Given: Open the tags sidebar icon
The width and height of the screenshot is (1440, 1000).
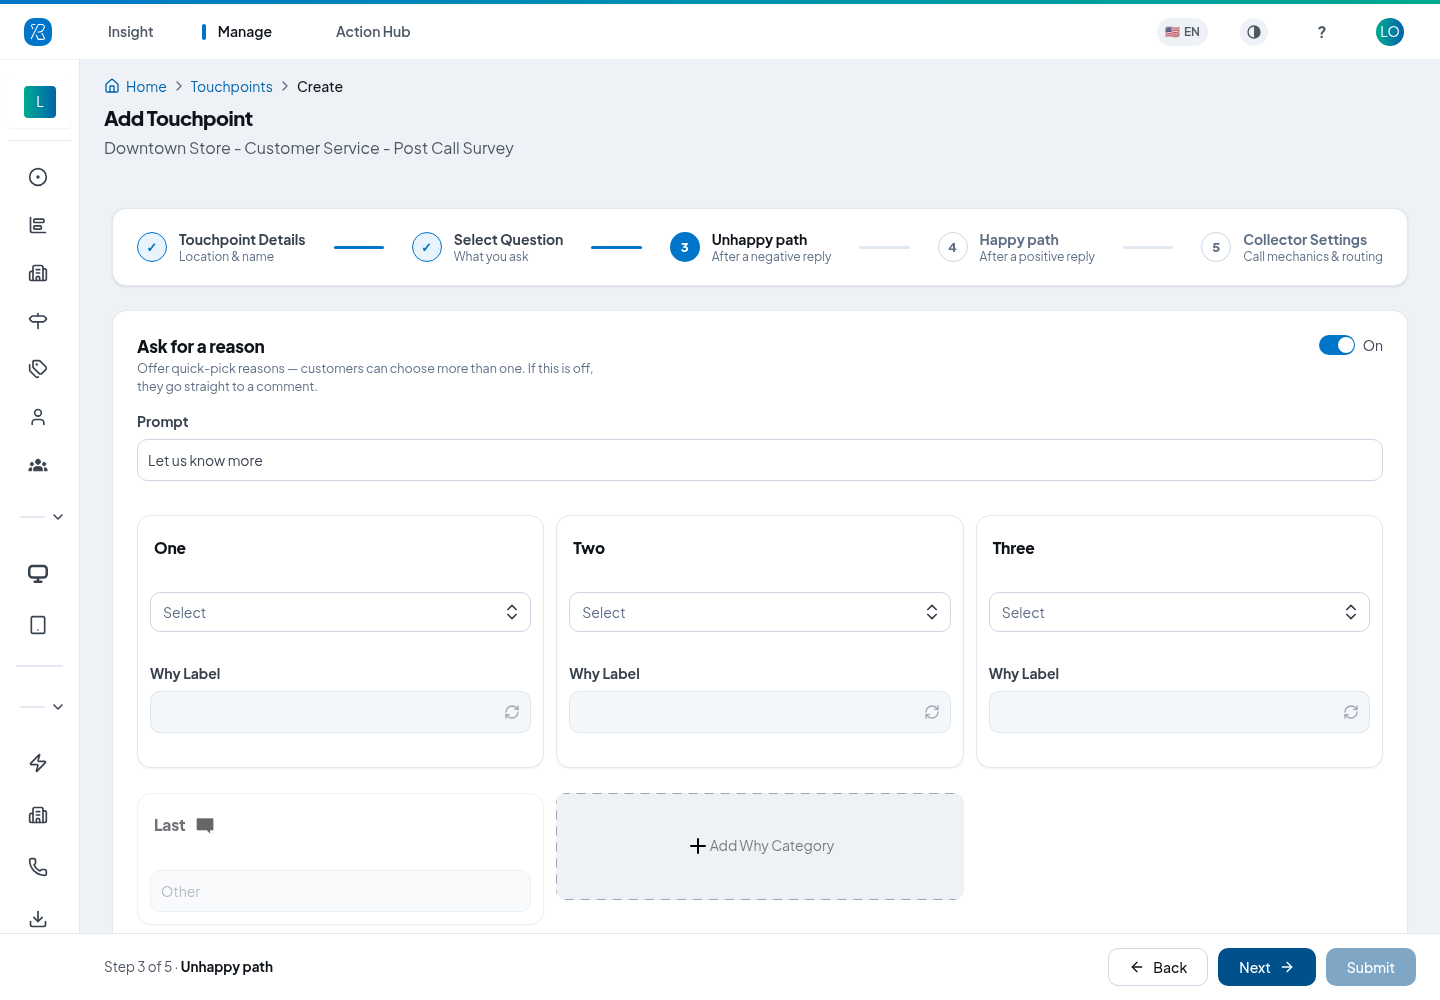Looking at the screenshot, I should tap(38, 369).
